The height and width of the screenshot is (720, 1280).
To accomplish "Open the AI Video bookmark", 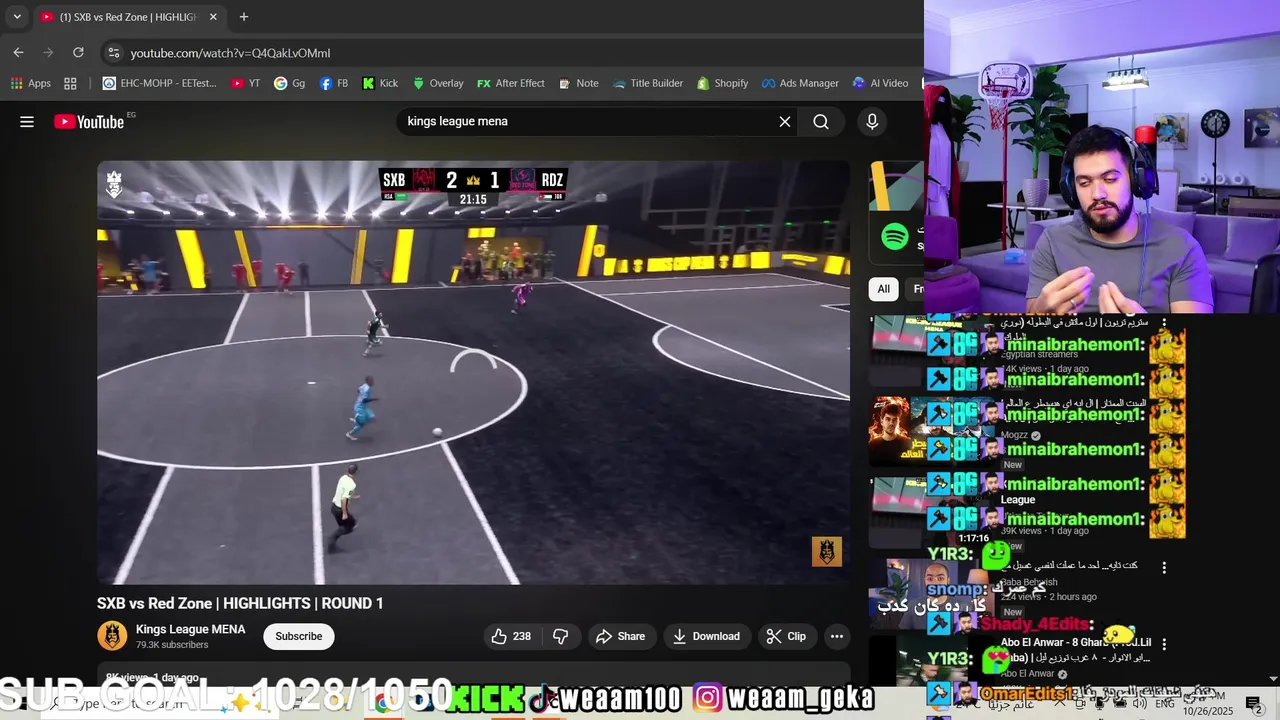I will pos(881,83).
